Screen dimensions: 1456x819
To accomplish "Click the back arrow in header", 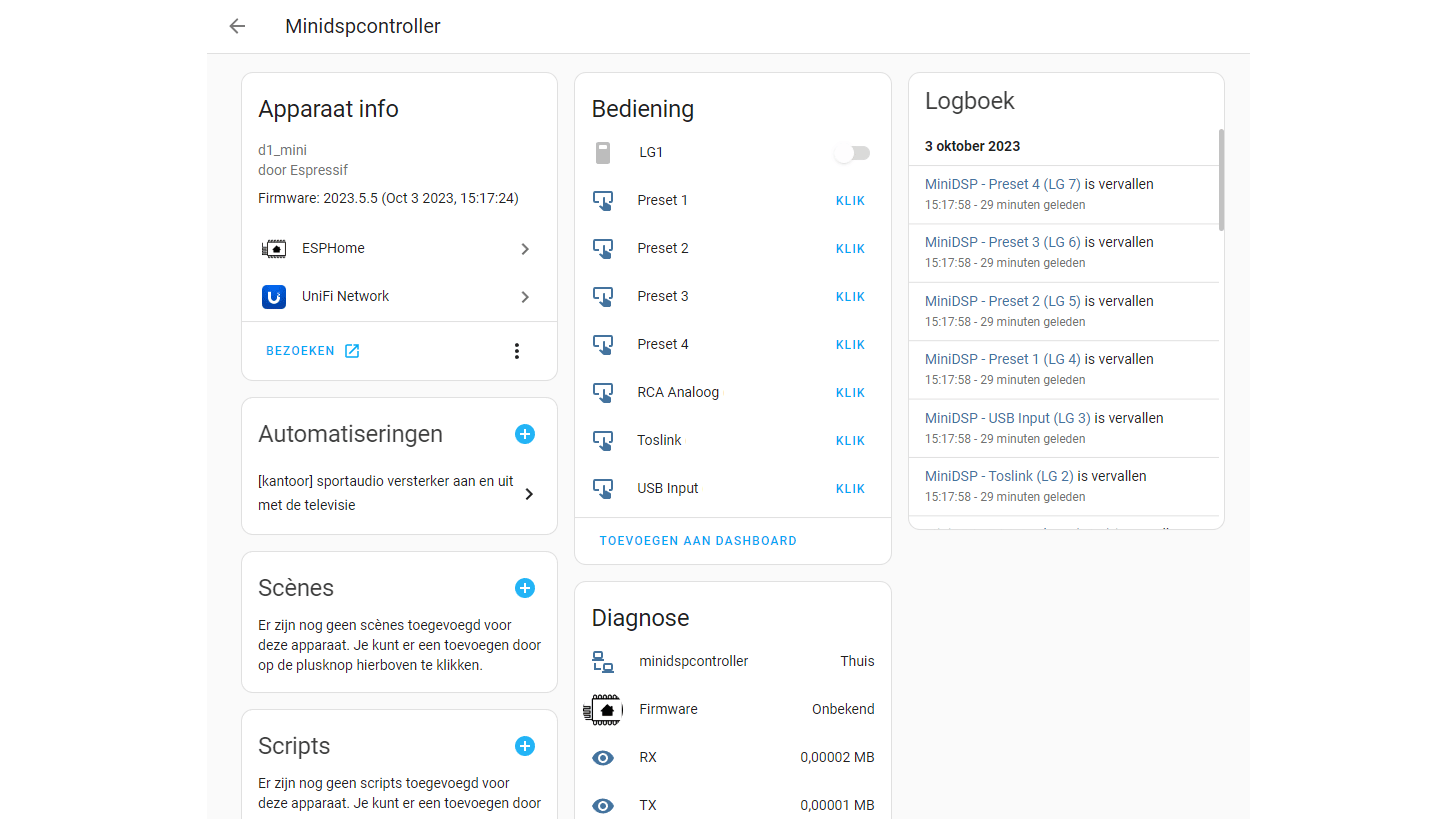I will coord(237,27).
